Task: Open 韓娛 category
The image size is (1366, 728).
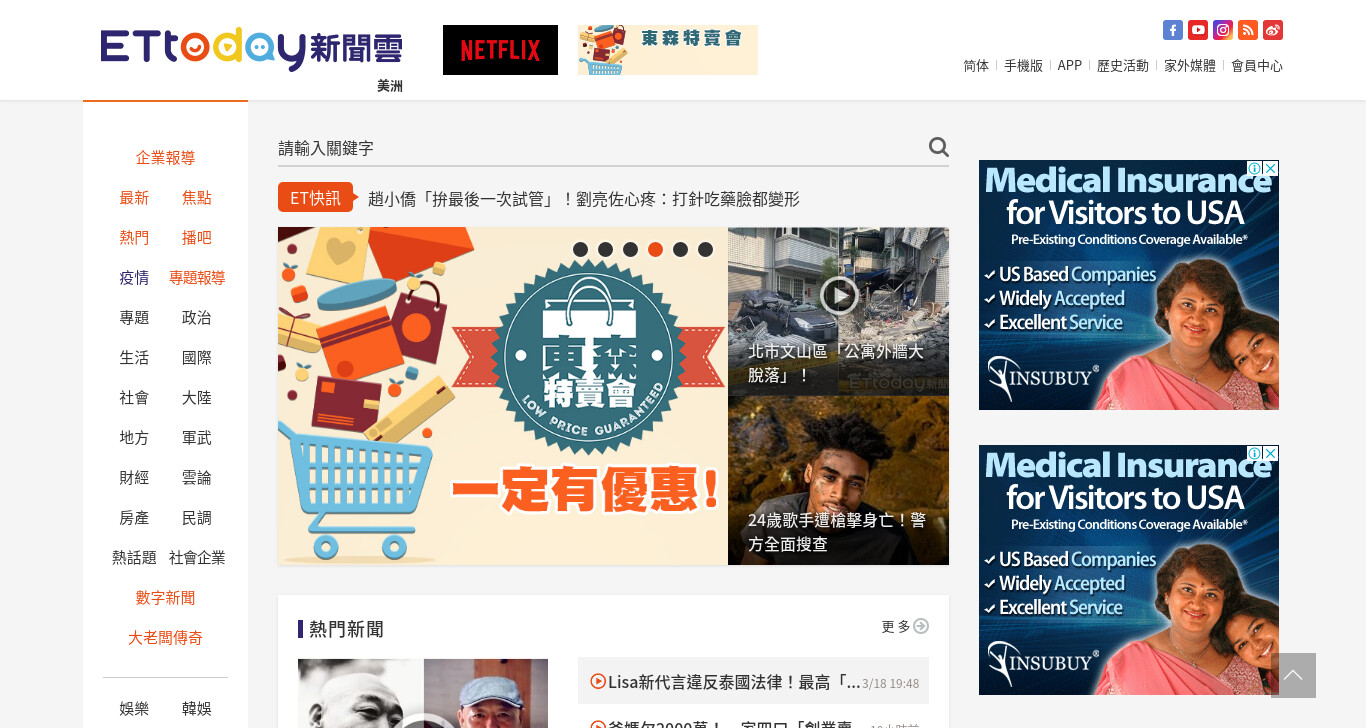Action: 197,709
